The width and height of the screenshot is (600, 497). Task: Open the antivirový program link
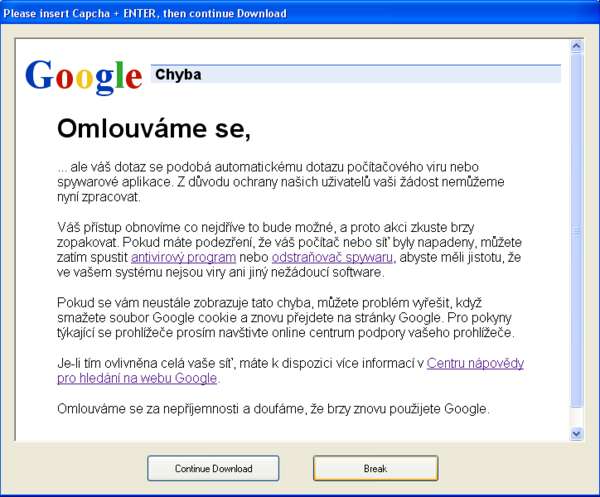(183, 257)
